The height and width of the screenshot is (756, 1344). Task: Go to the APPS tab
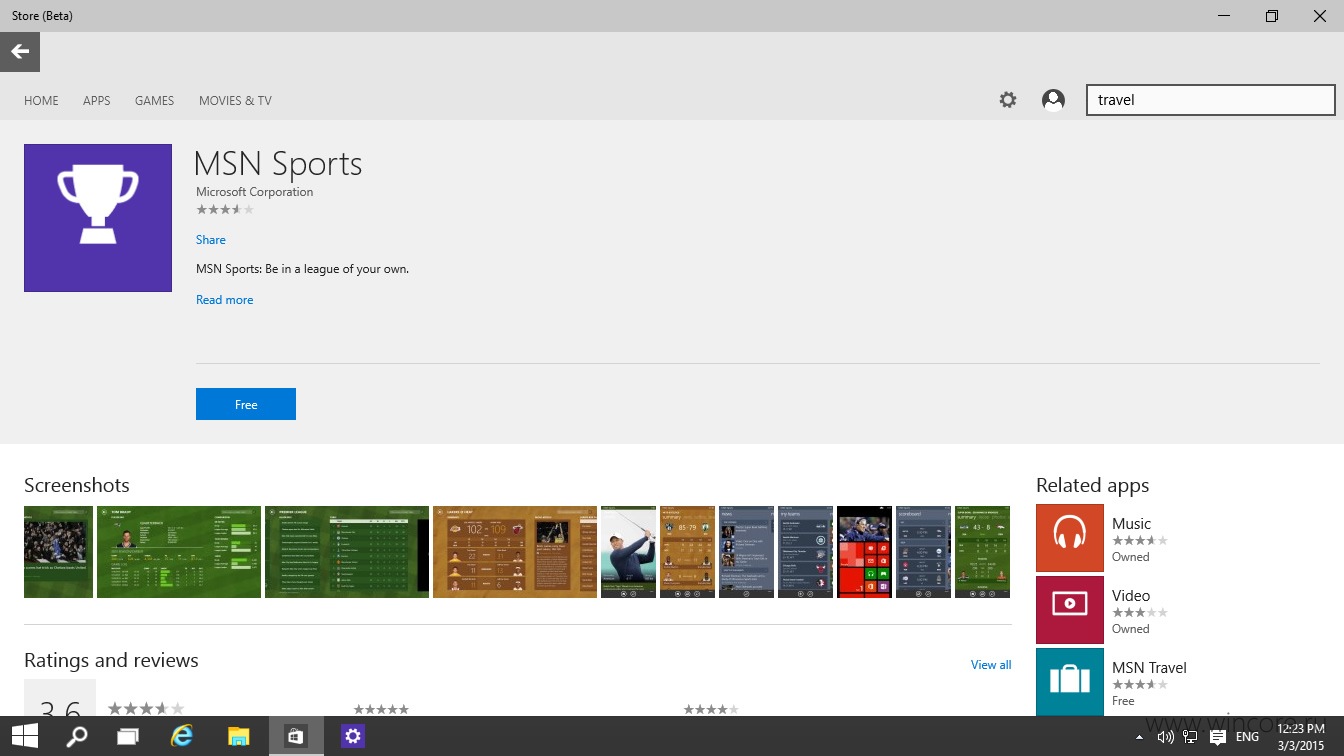pos(97,101)
